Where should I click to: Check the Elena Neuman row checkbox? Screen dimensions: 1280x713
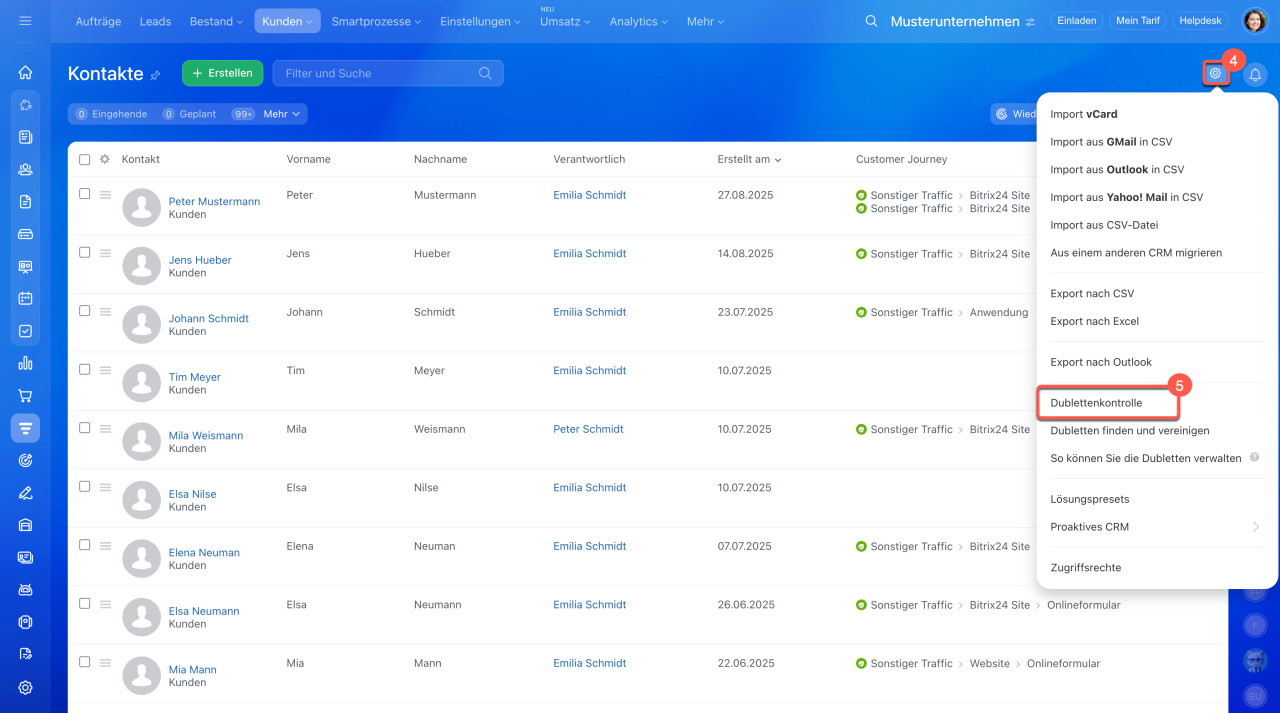click(84, 545)
